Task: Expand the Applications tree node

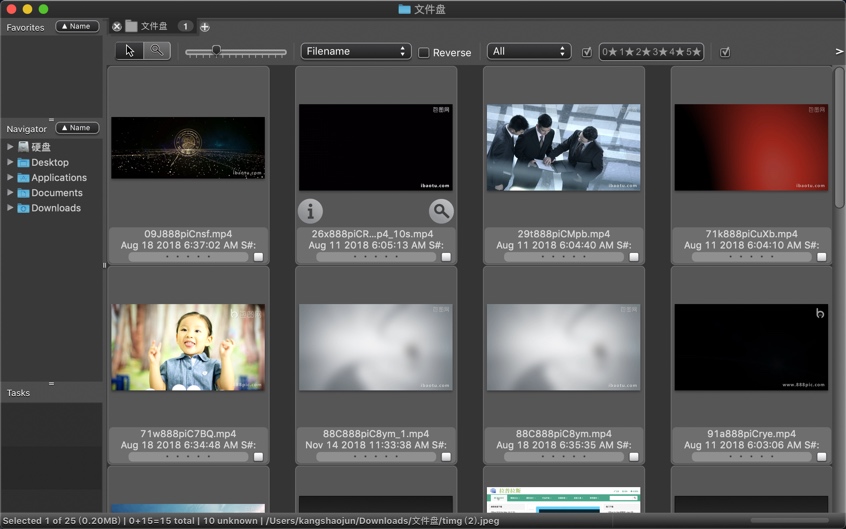Action: (x=10, y=177)
